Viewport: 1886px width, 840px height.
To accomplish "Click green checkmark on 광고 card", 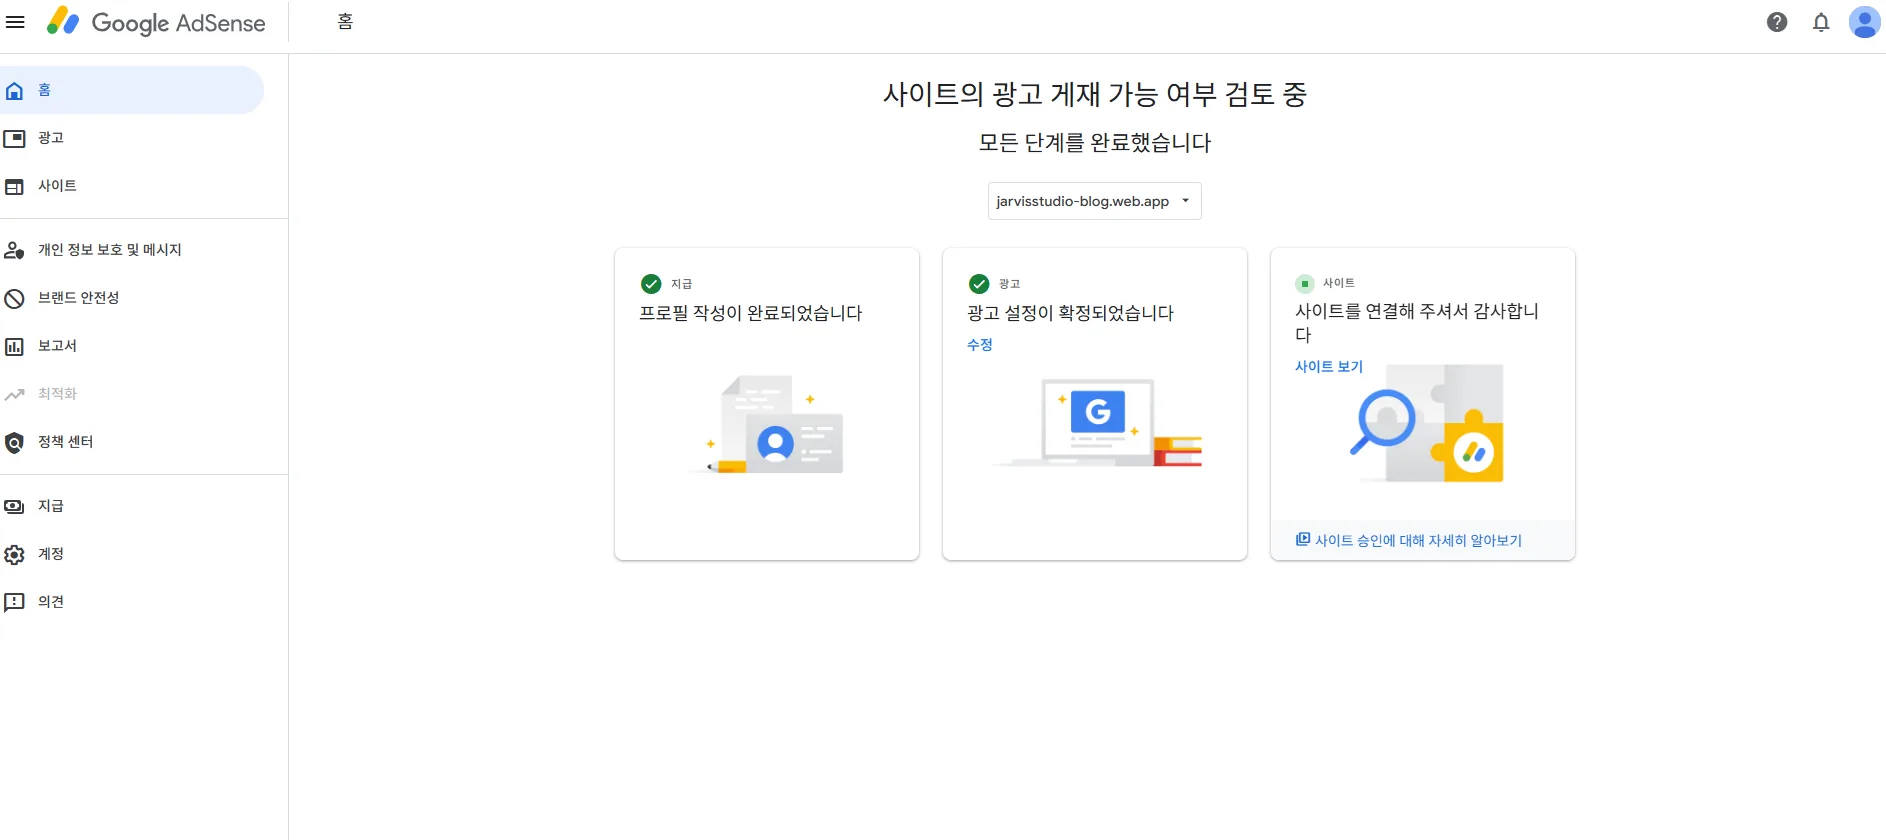I will [979, 284].
